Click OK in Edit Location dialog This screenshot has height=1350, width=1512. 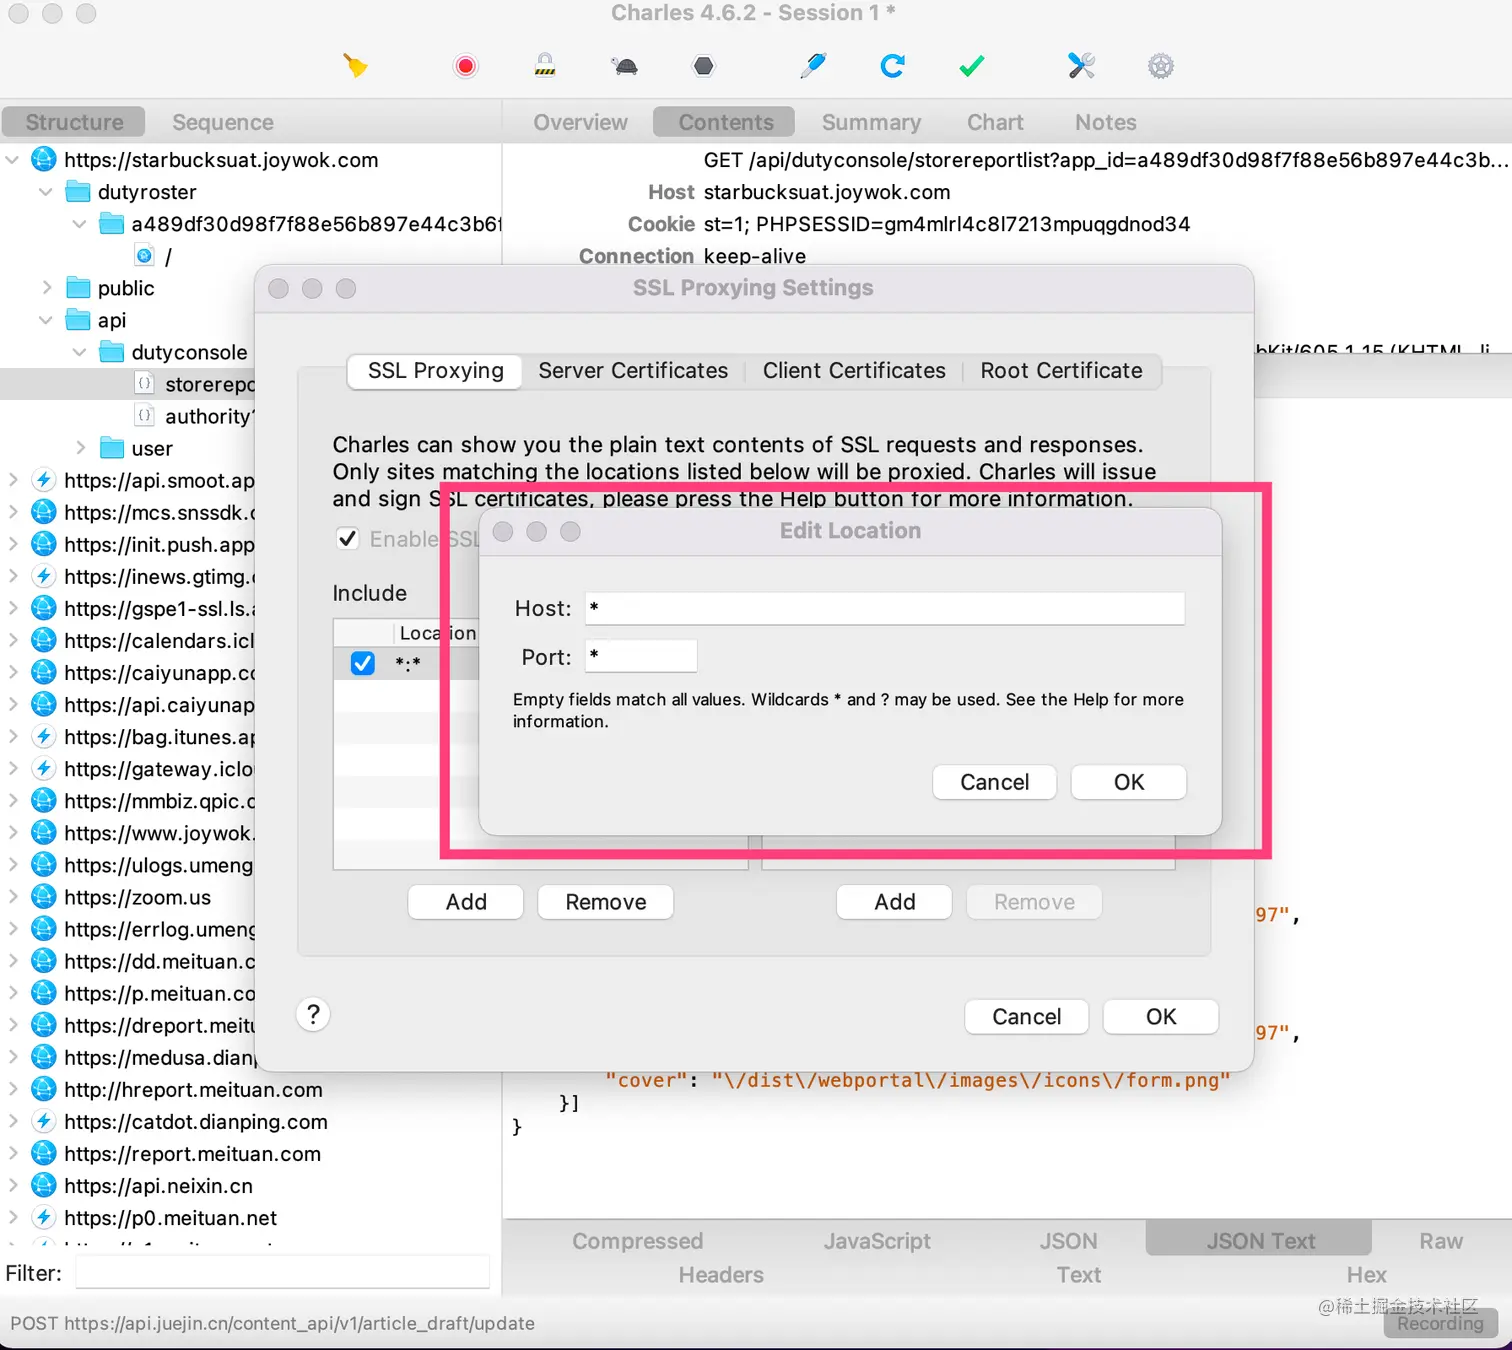pyautogui.click(x=1129, y=782)
